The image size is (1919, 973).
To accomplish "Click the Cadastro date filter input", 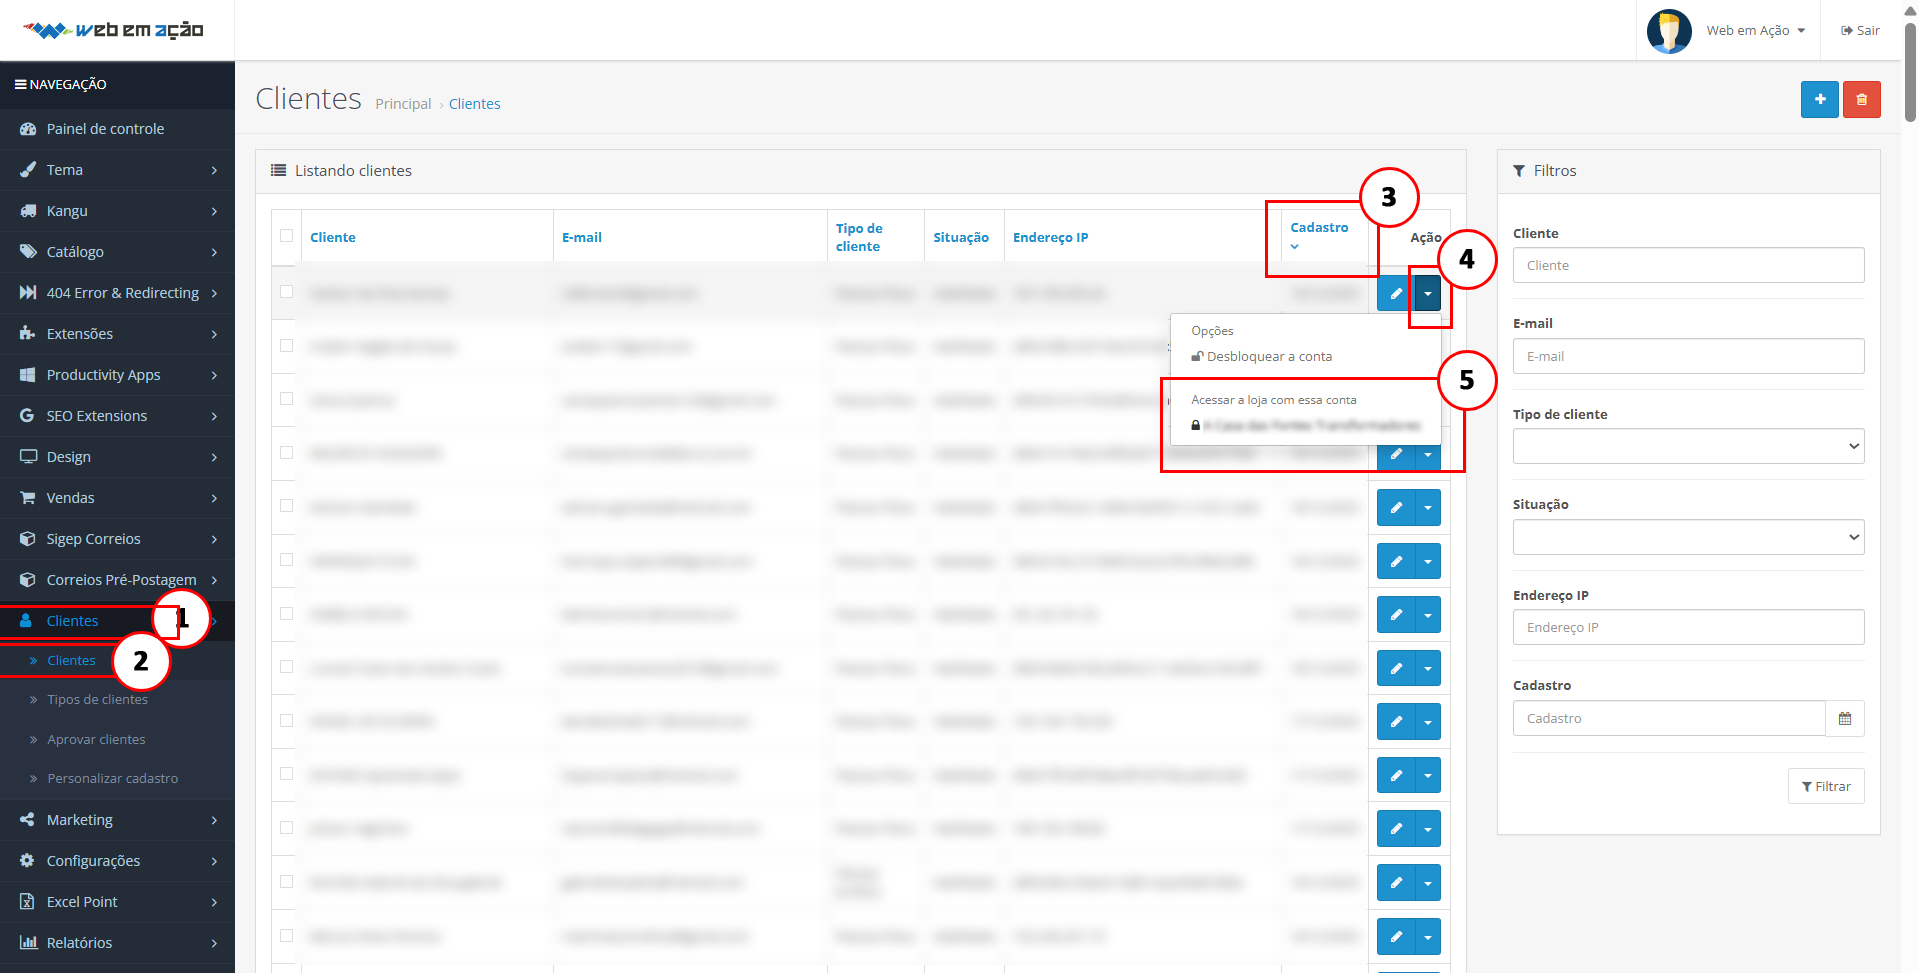I will click(x=1669, y=718).
